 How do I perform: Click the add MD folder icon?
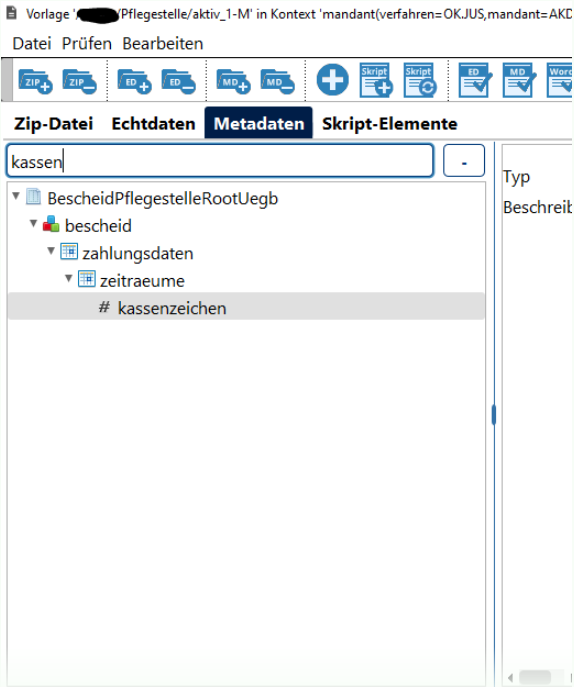point(234,81)
